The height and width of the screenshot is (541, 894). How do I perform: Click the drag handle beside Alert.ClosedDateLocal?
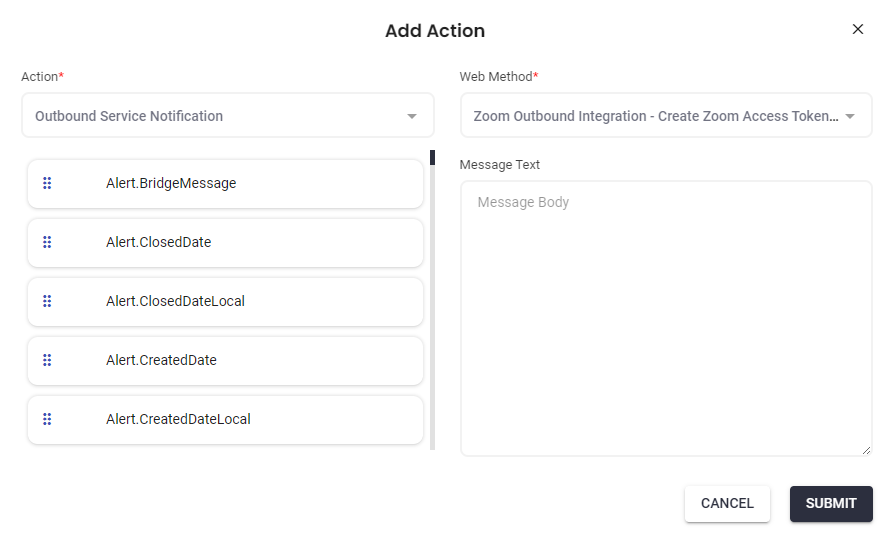pos(47,301)
